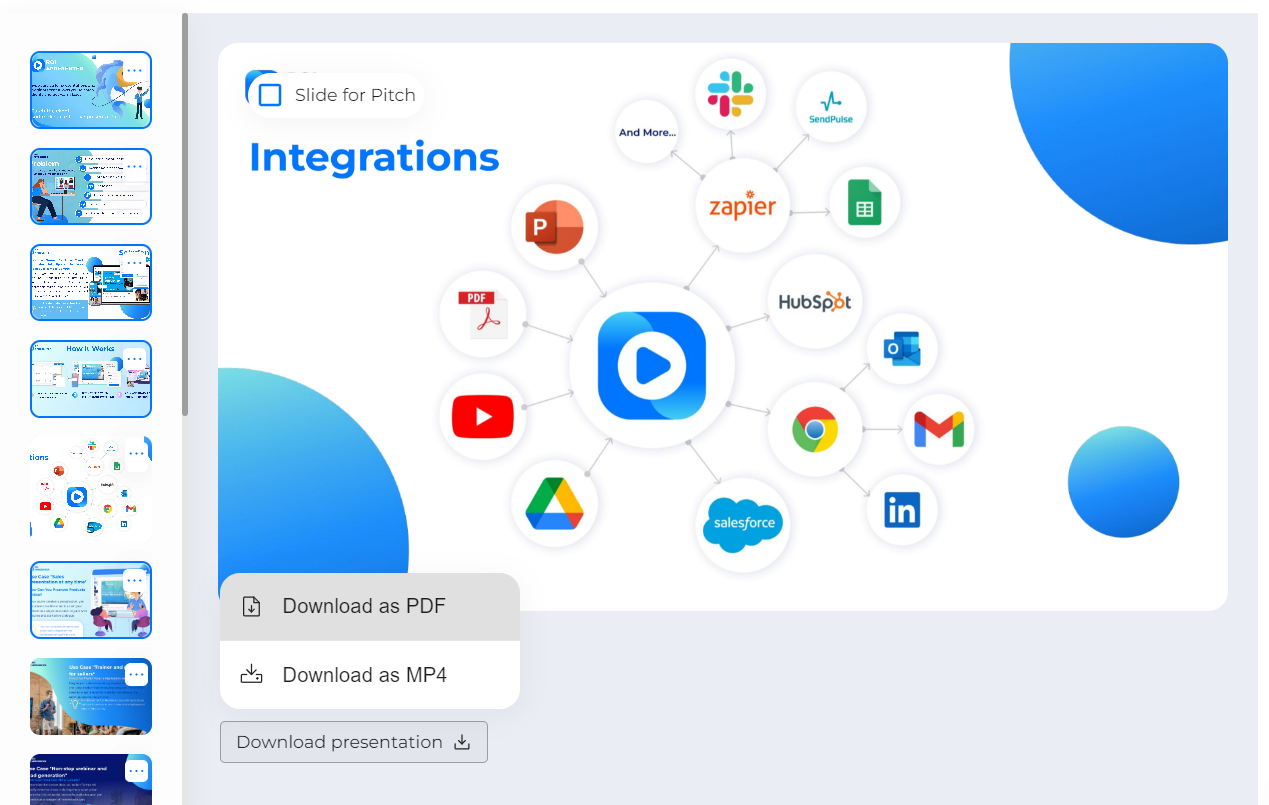Click the SendPulse logo circle
The image size is (1269, 805).
pos(831,107)
